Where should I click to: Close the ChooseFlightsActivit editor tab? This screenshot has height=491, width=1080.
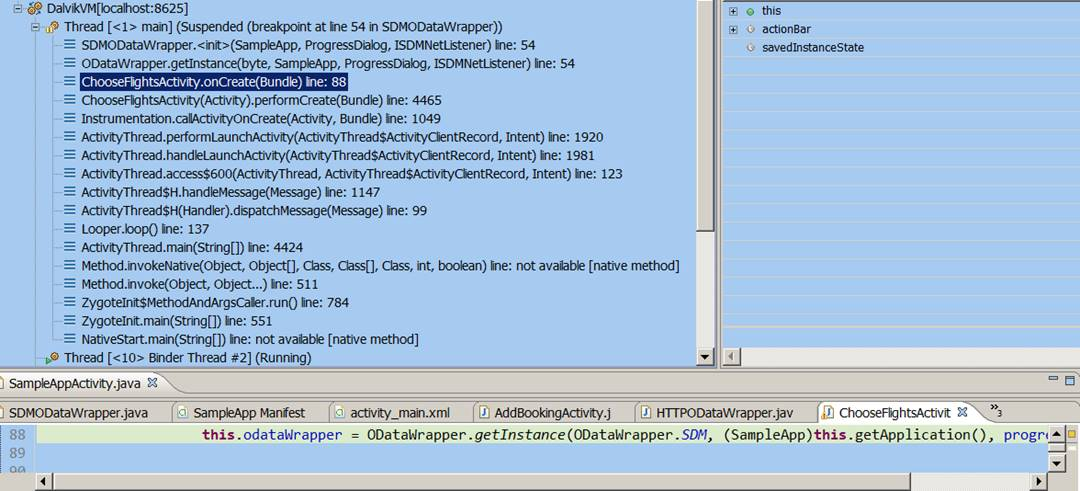click(x=963, y=412)
